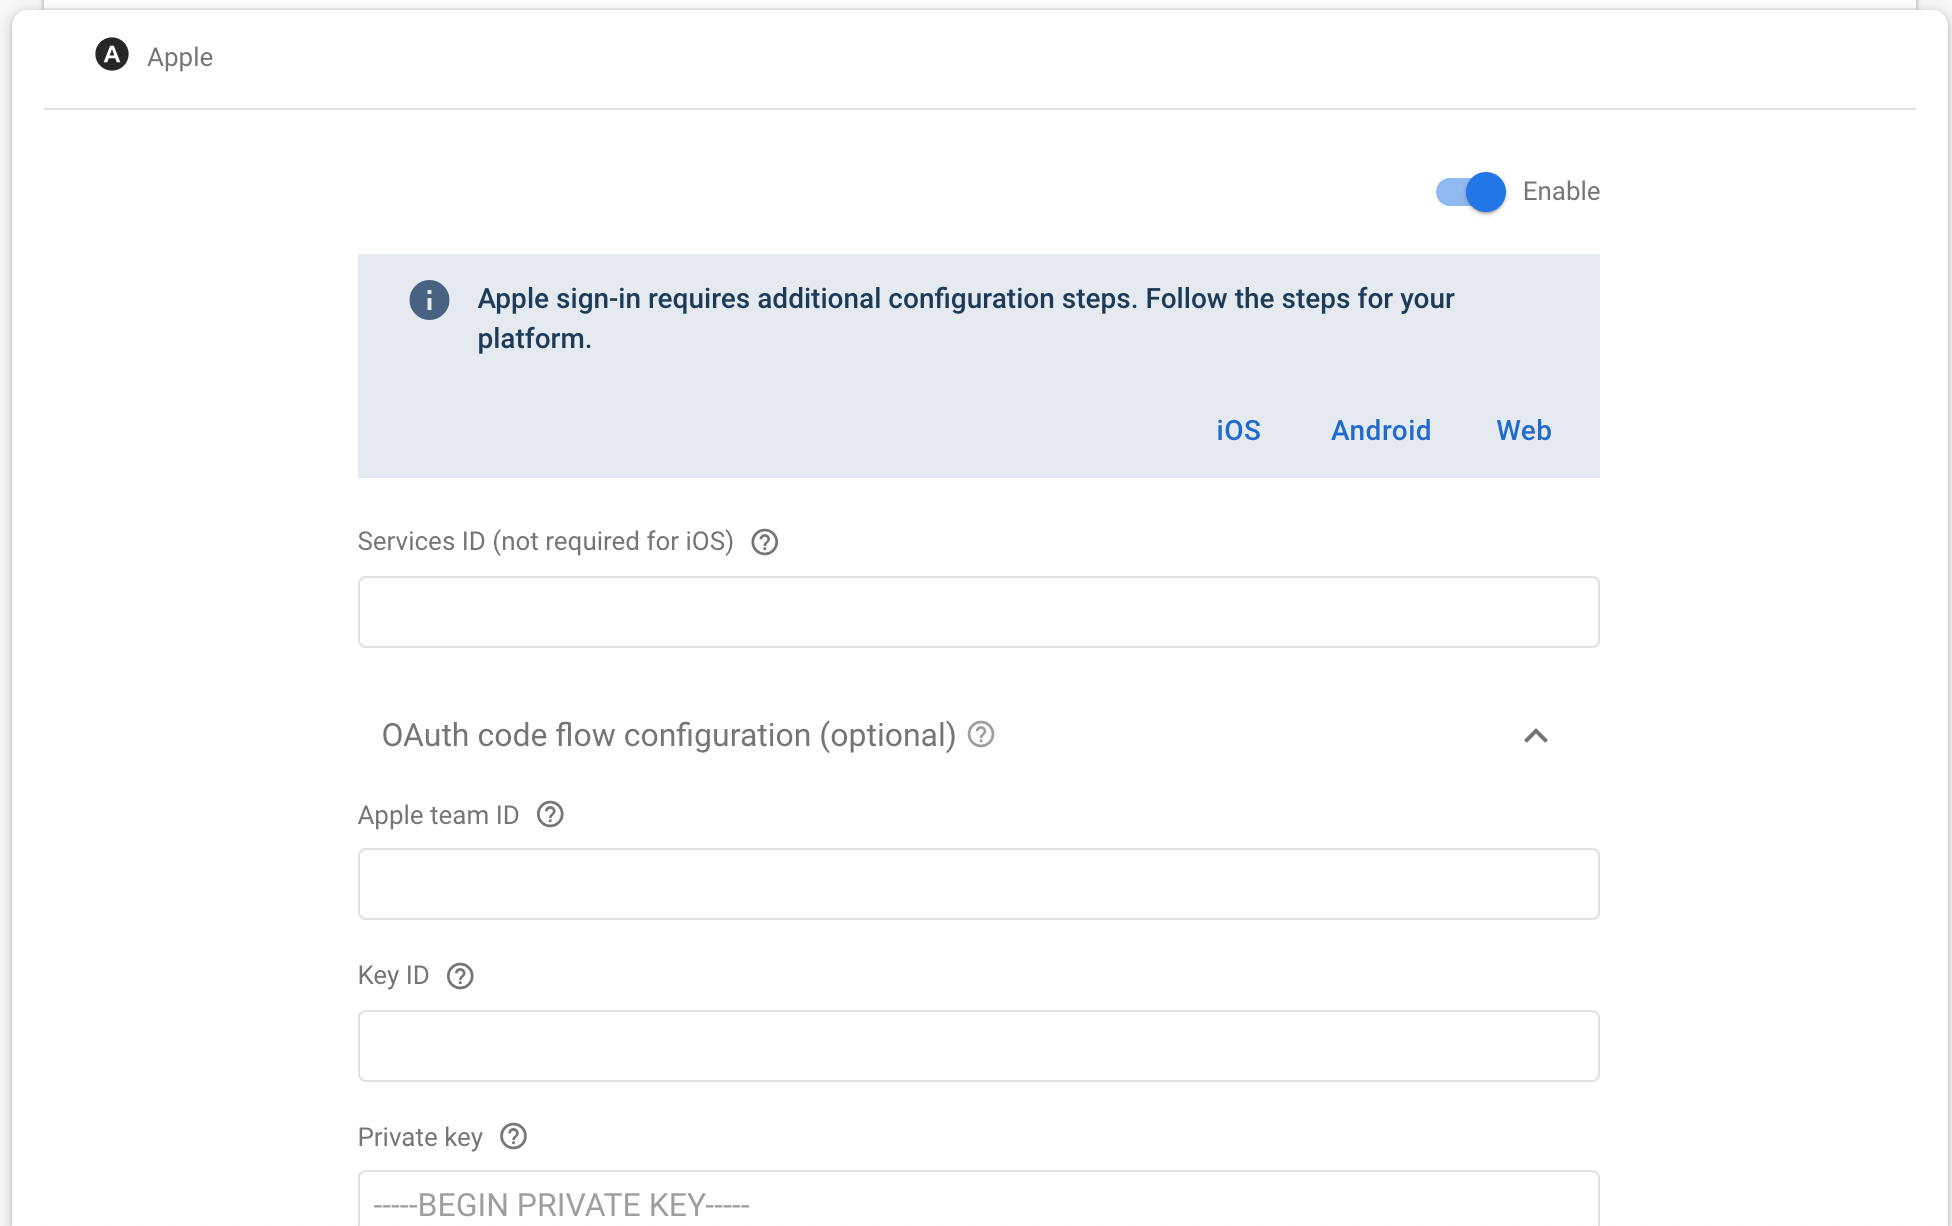Collapse the OAuth code flow section
The height and width of the screenshot is (1226, 1952).
point(1535,736)
